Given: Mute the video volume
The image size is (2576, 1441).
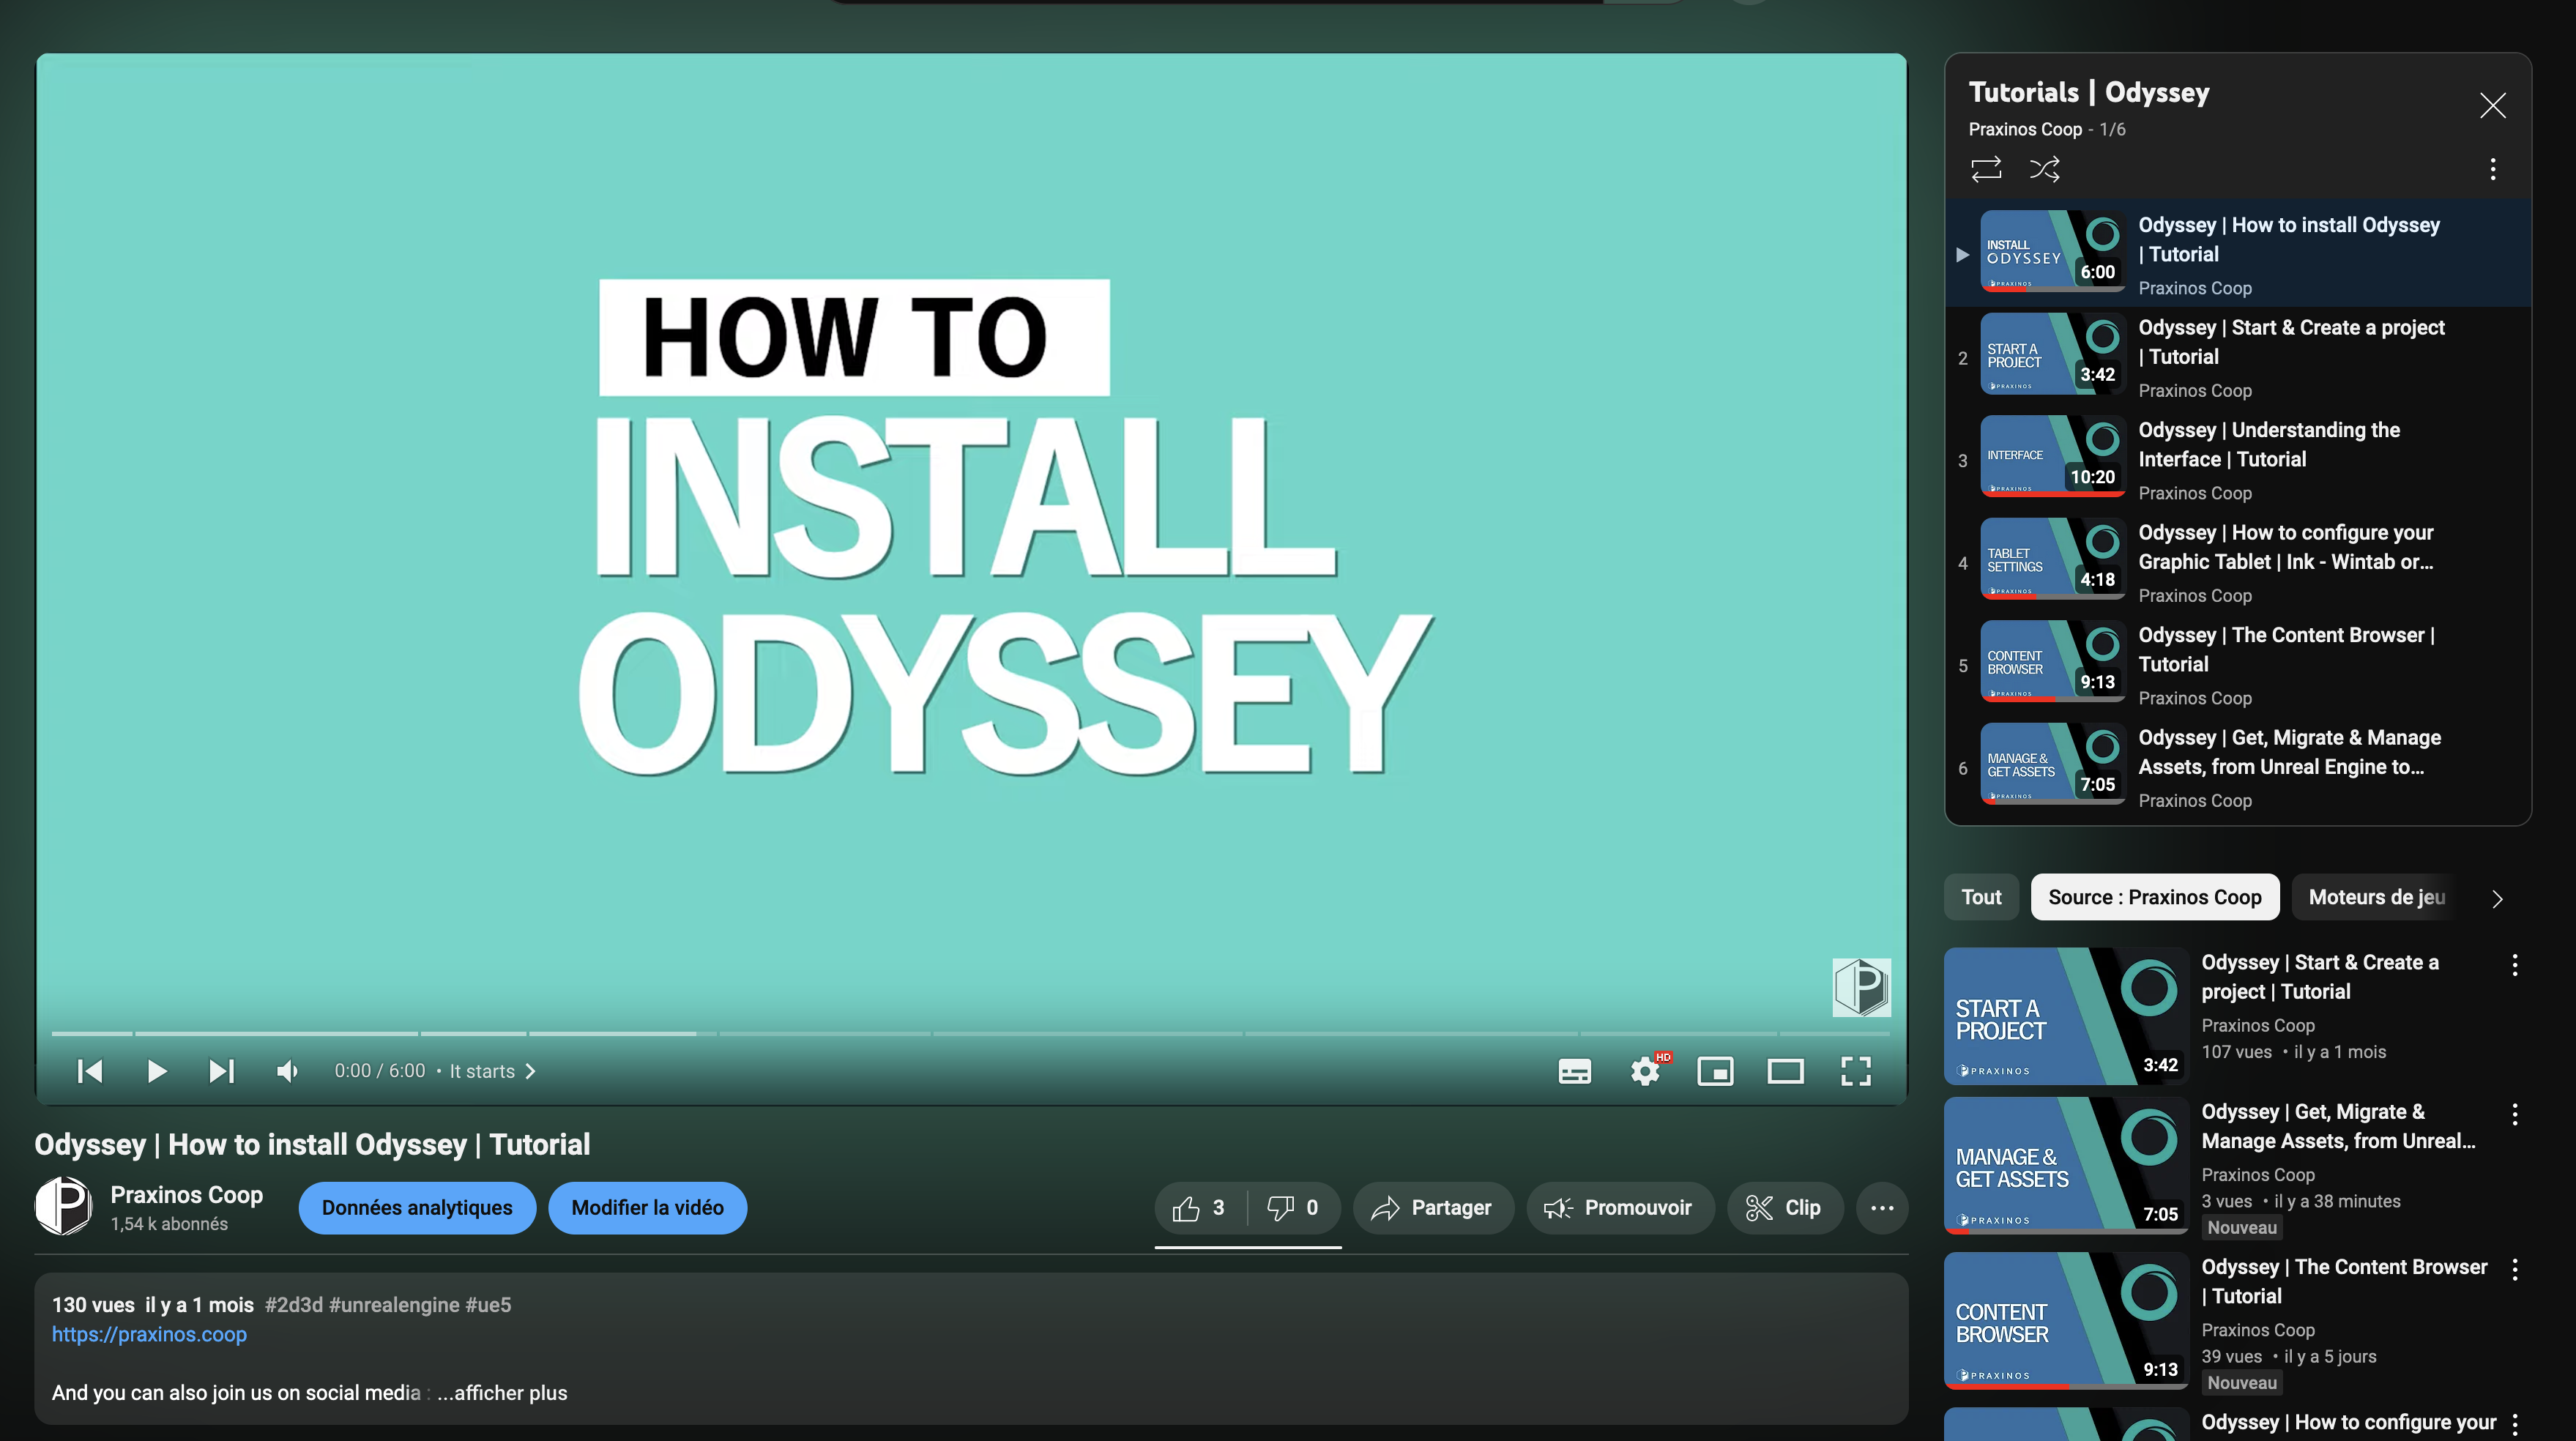Looking at the screenshot, I should (287, 1071).
